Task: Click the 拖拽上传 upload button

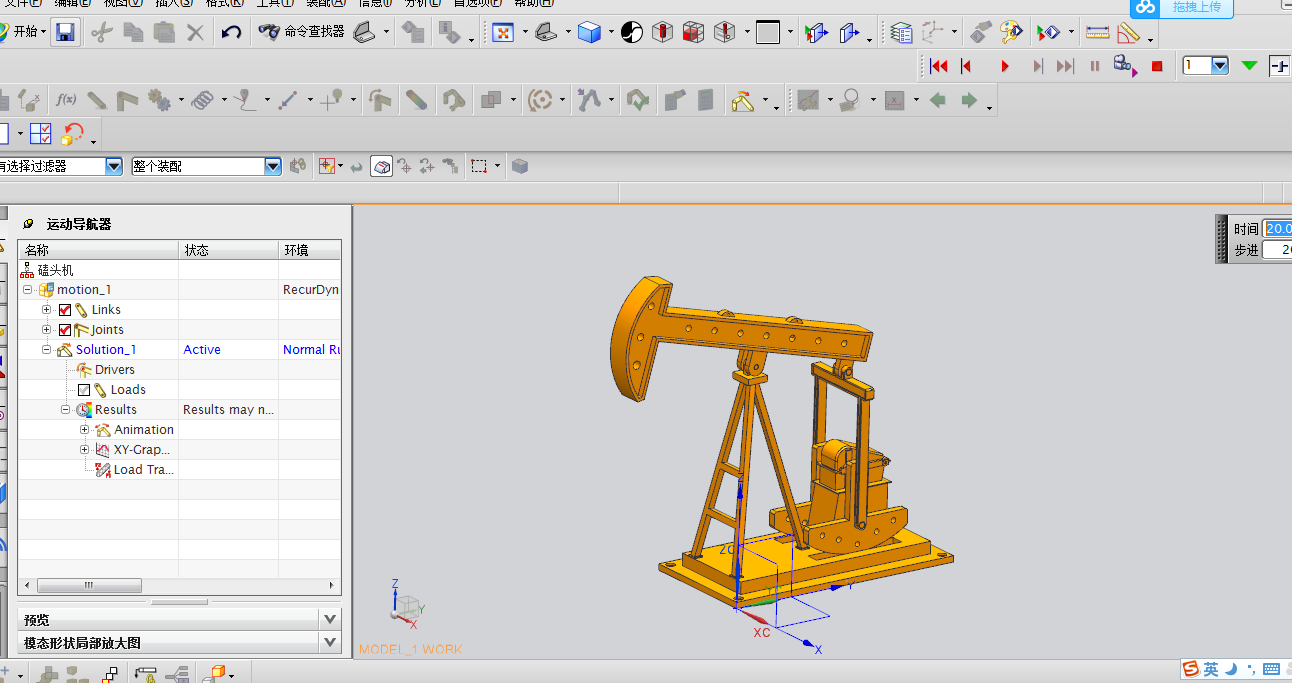Action: 1195,8
